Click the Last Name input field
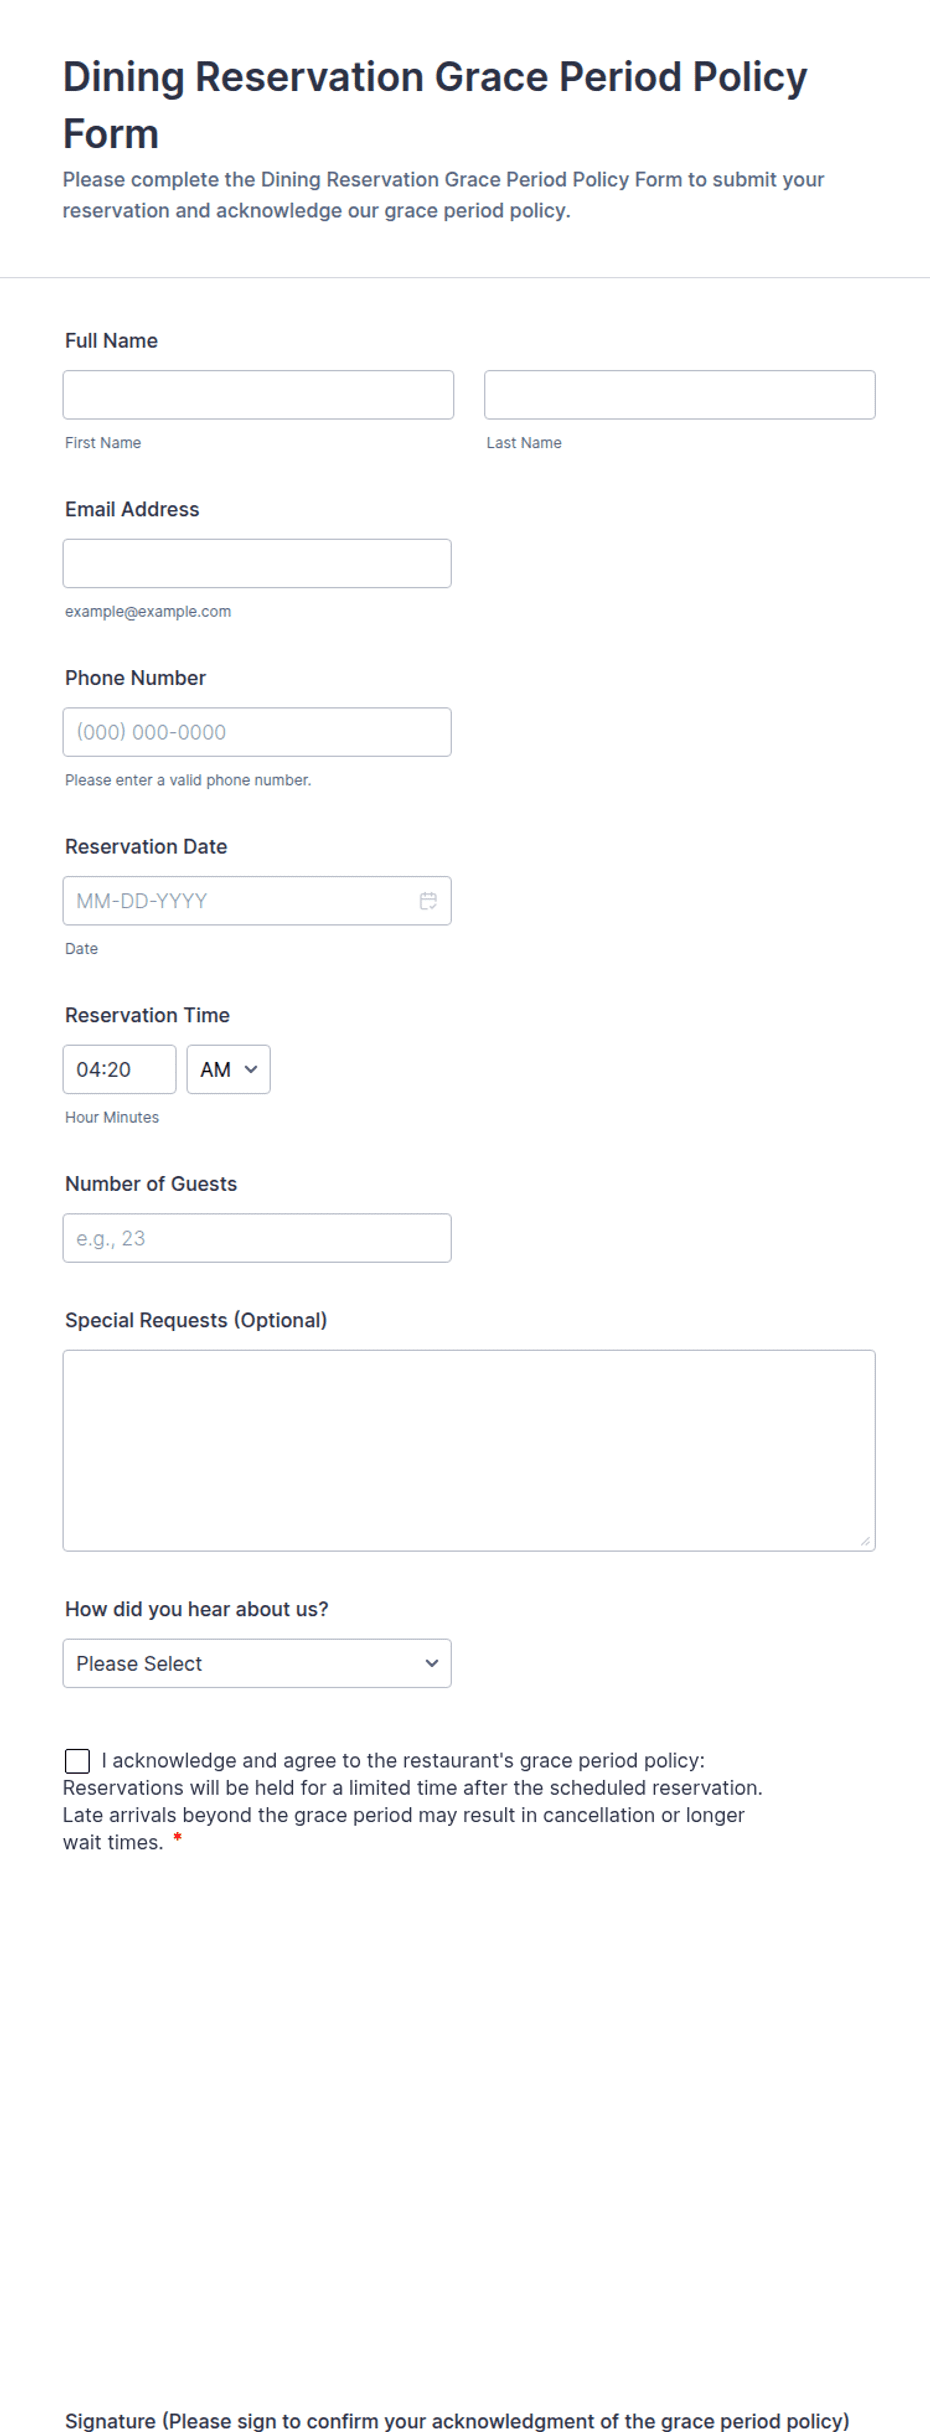Screen dimensions: 930x2432 point(680,395)
